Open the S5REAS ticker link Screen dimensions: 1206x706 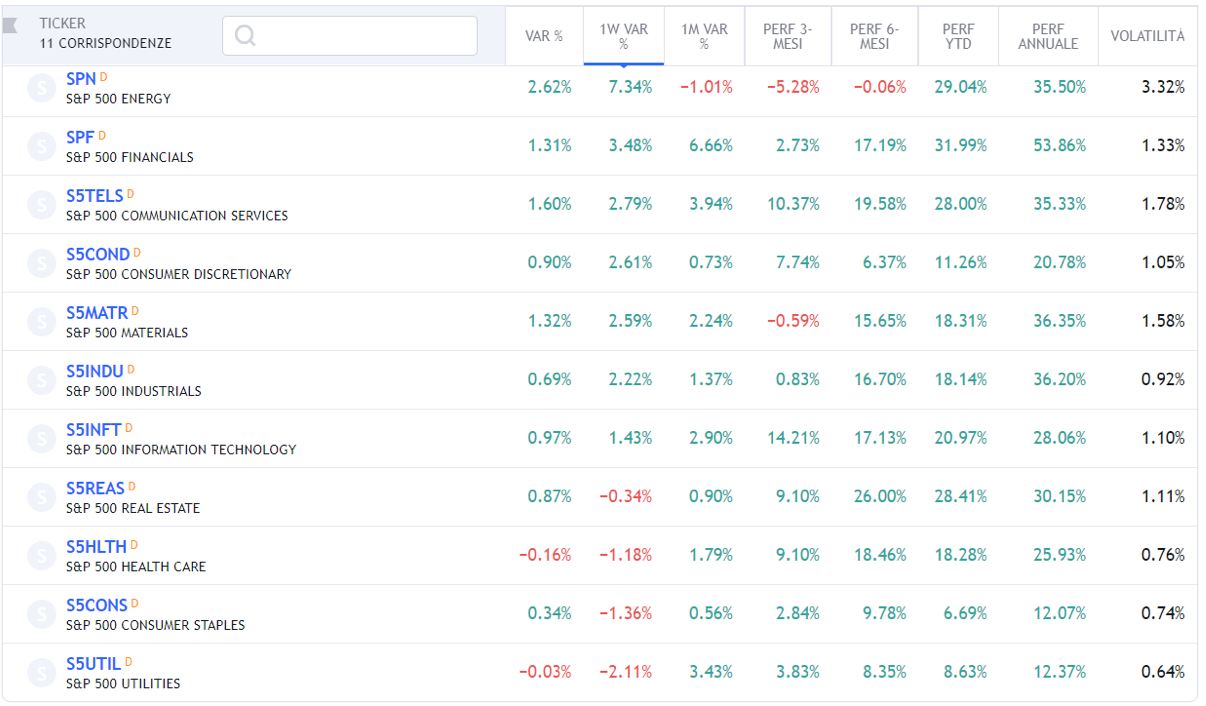point(96,488)
